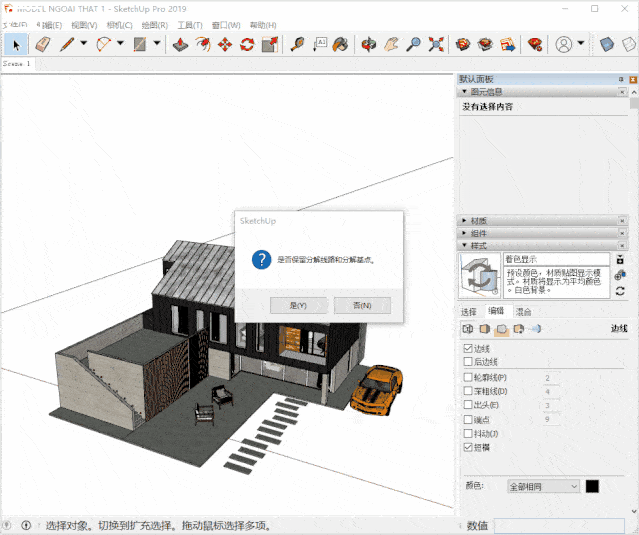Screen dimensions: 639x535
Task: Select the Rotate tool
Action: pos(247,44)
